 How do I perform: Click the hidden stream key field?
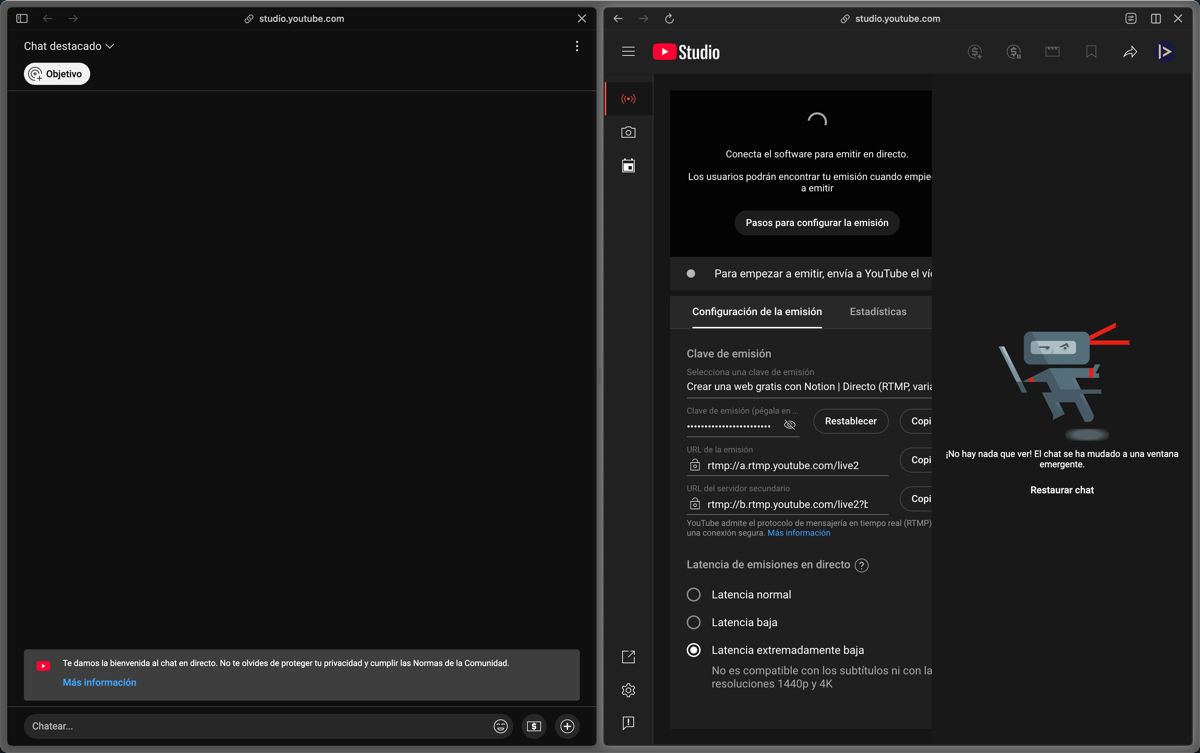tap(730, 426)
